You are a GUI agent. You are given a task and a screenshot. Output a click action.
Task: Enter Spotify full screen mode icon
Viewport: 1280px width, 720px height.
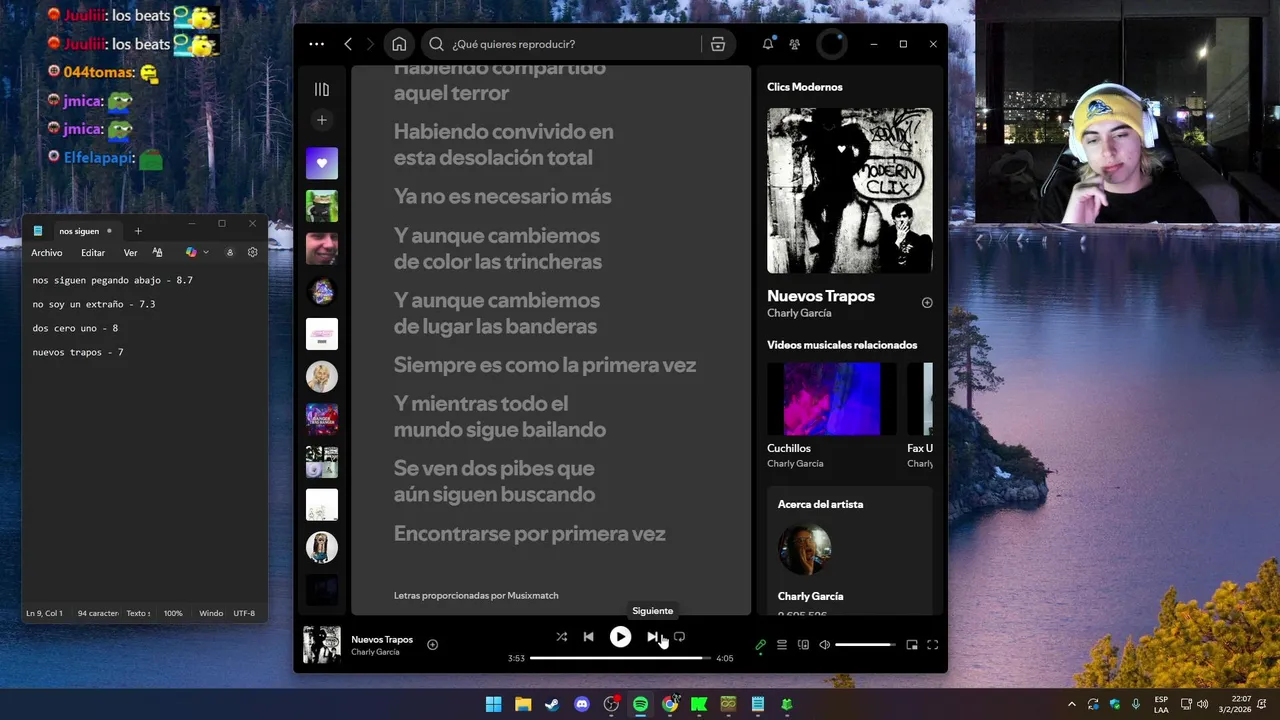(x=933, y=645)
